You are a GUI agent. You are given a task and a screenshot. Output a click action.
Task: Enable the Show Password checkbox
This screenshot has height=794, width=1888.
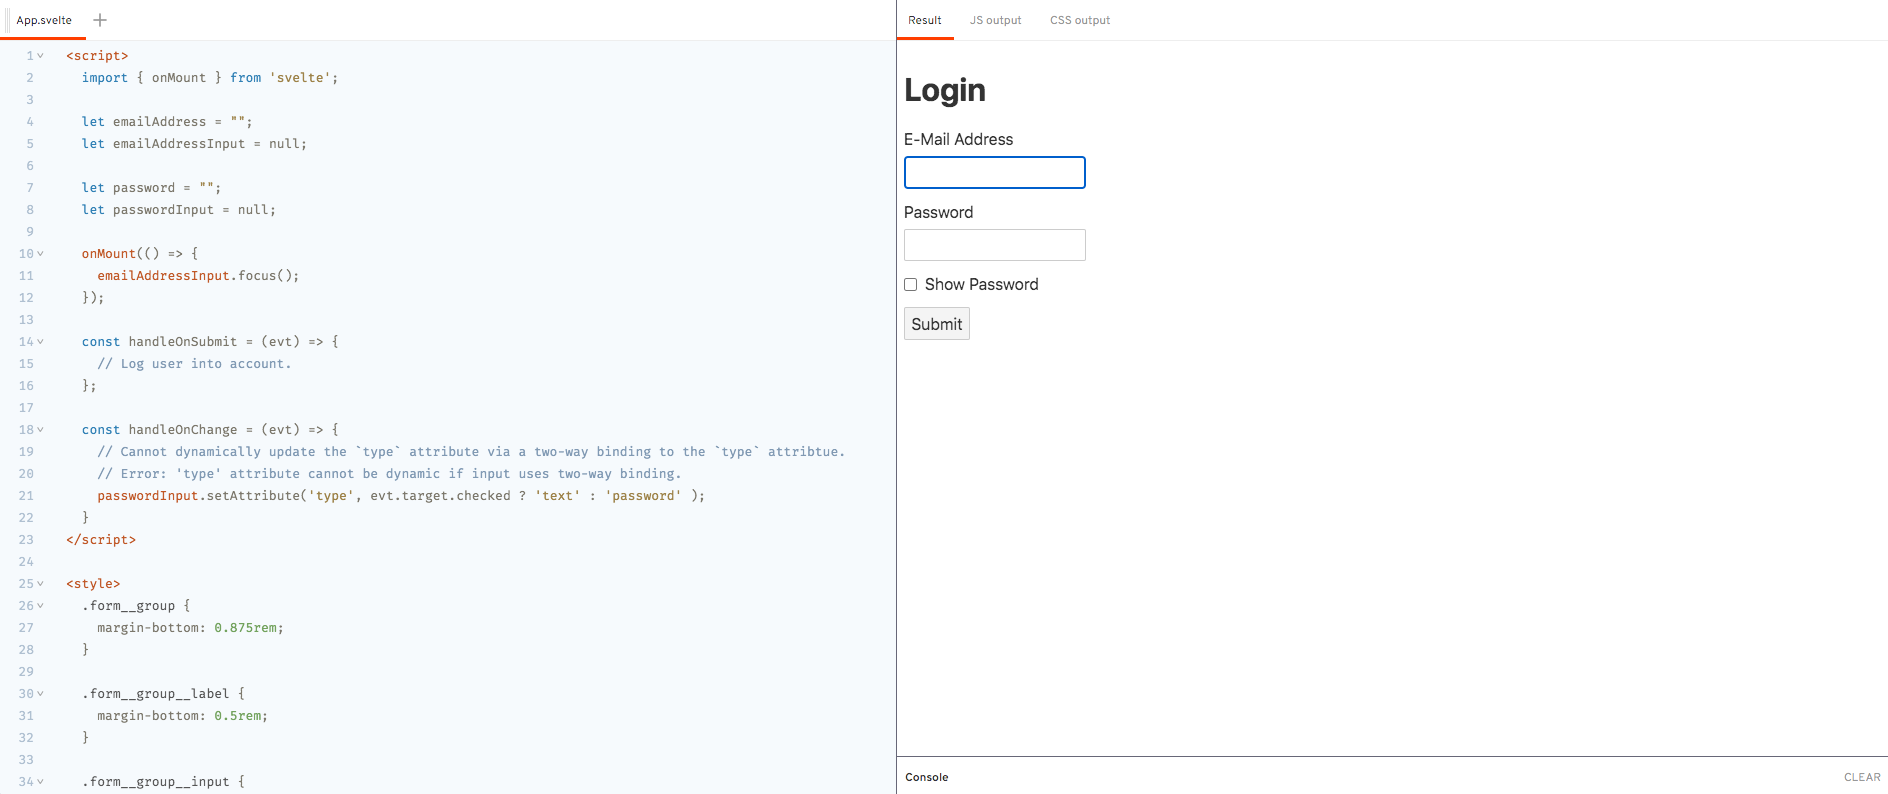911,285
